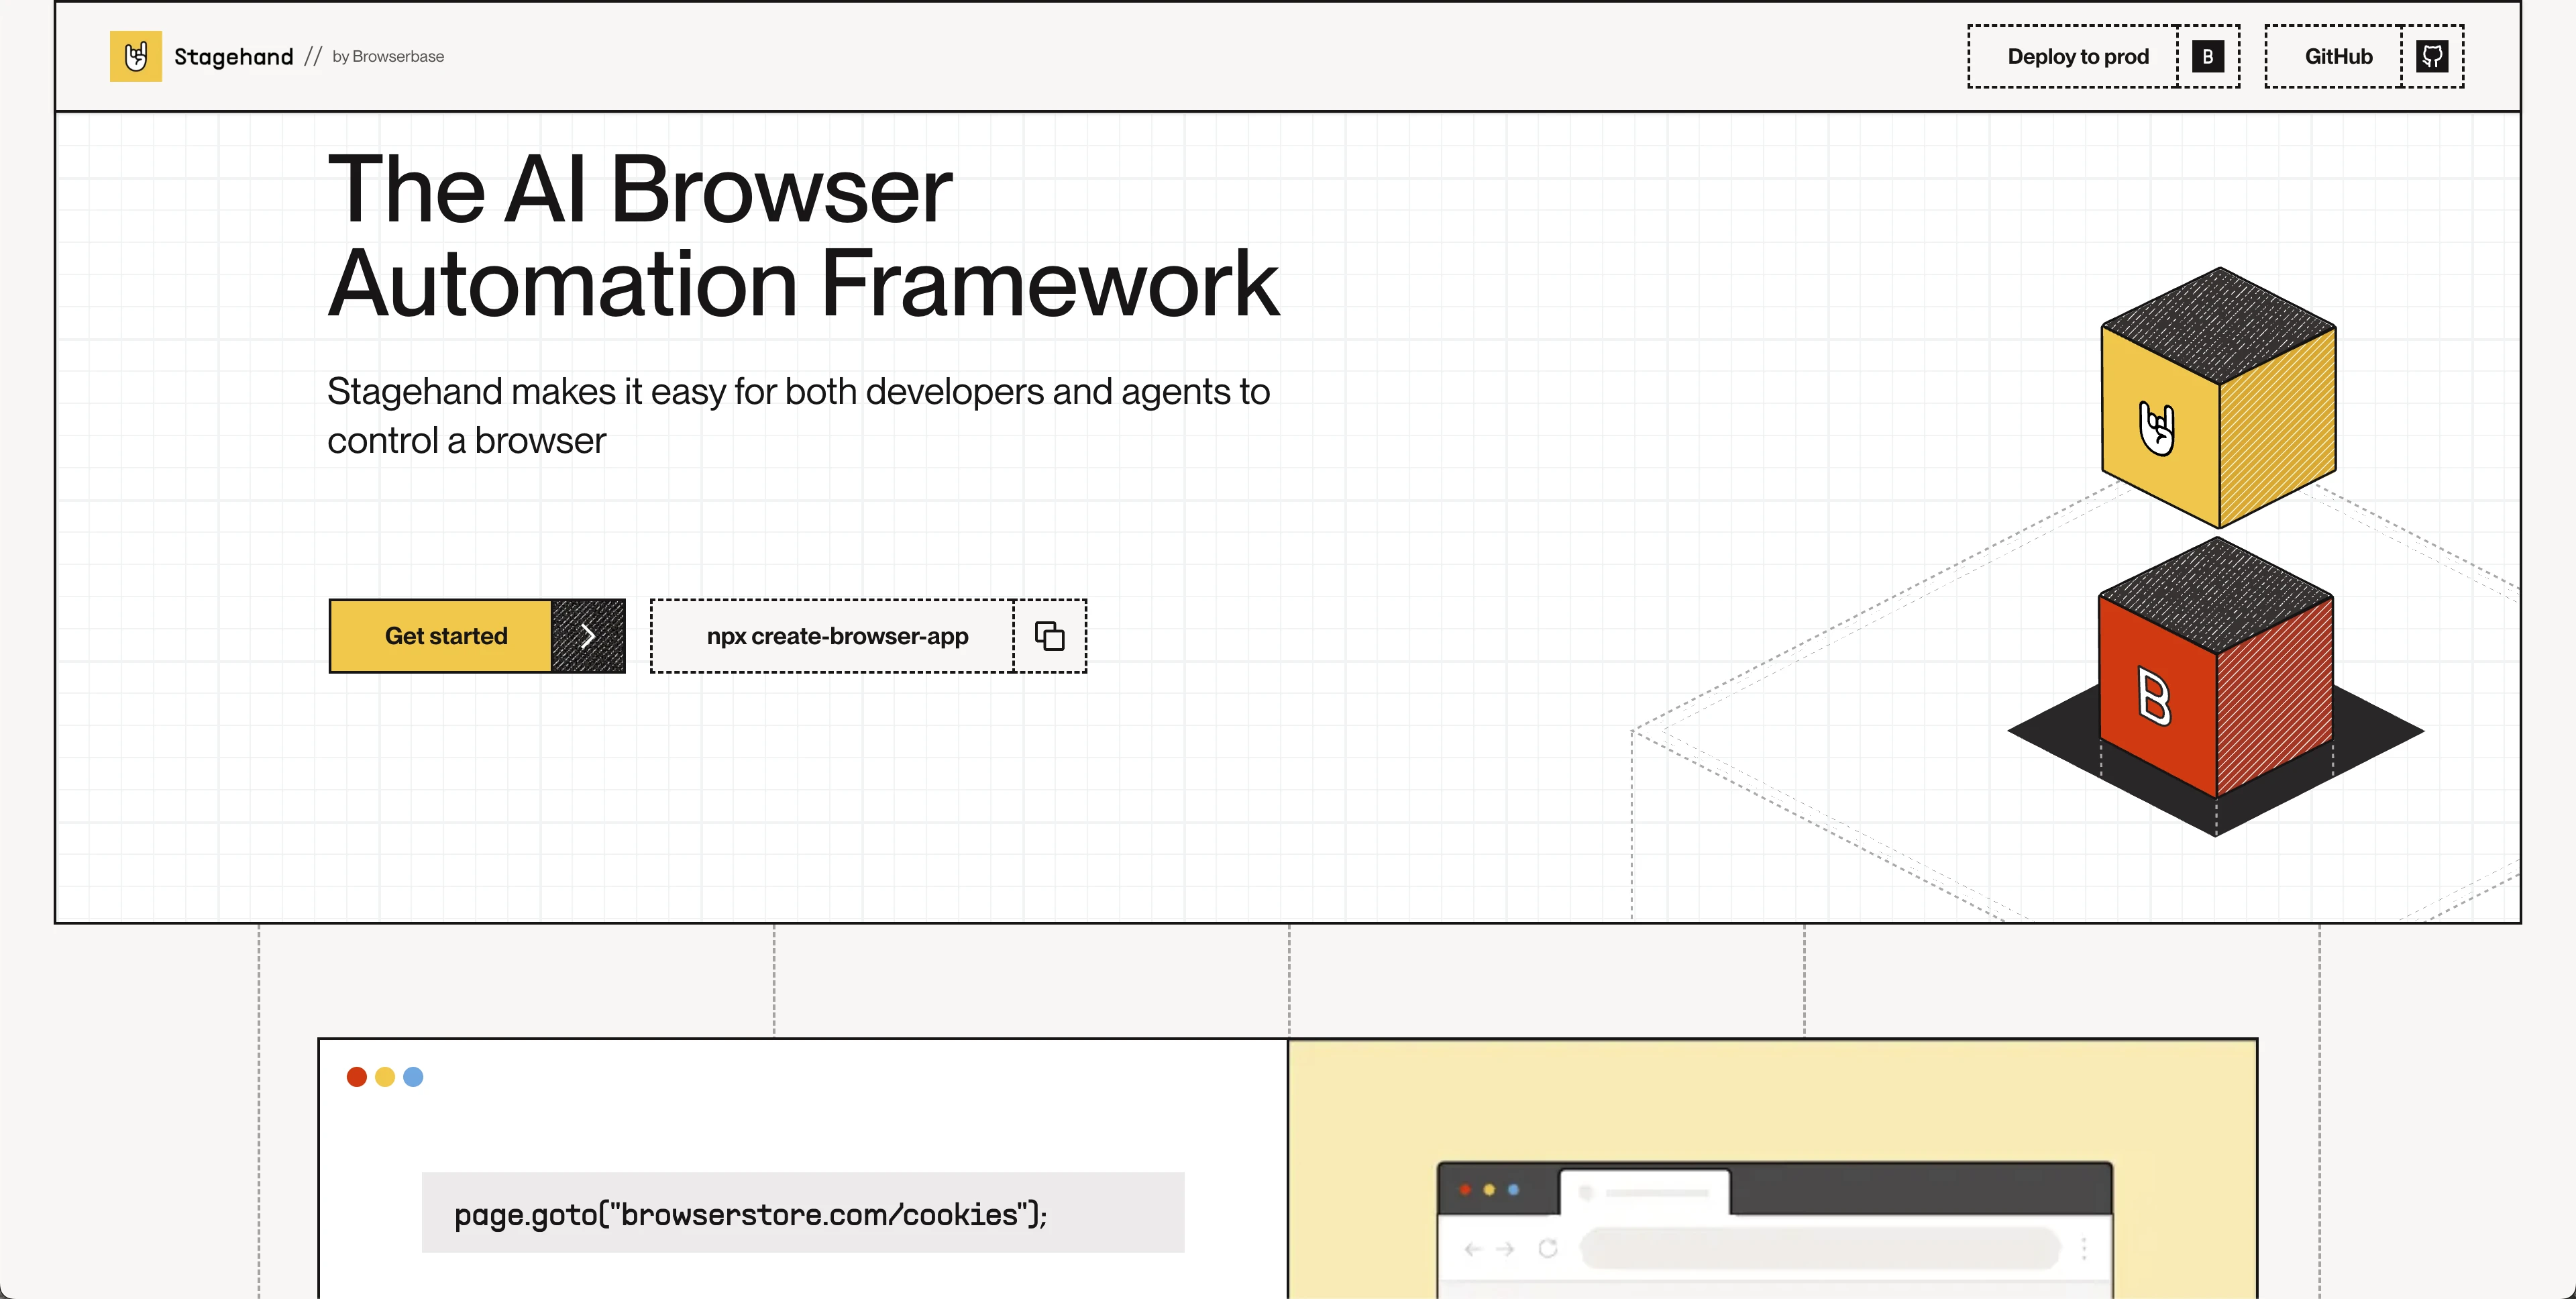Click the red dot in code window
This screenshot has height=1299, width=2576.
[356, 1077]
